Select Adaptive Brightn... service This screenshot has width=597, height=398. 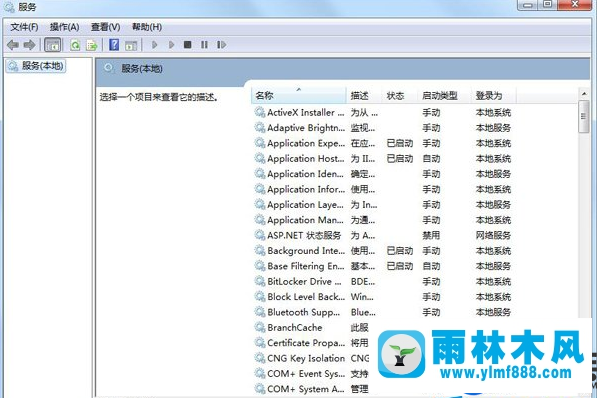point(383,128)
